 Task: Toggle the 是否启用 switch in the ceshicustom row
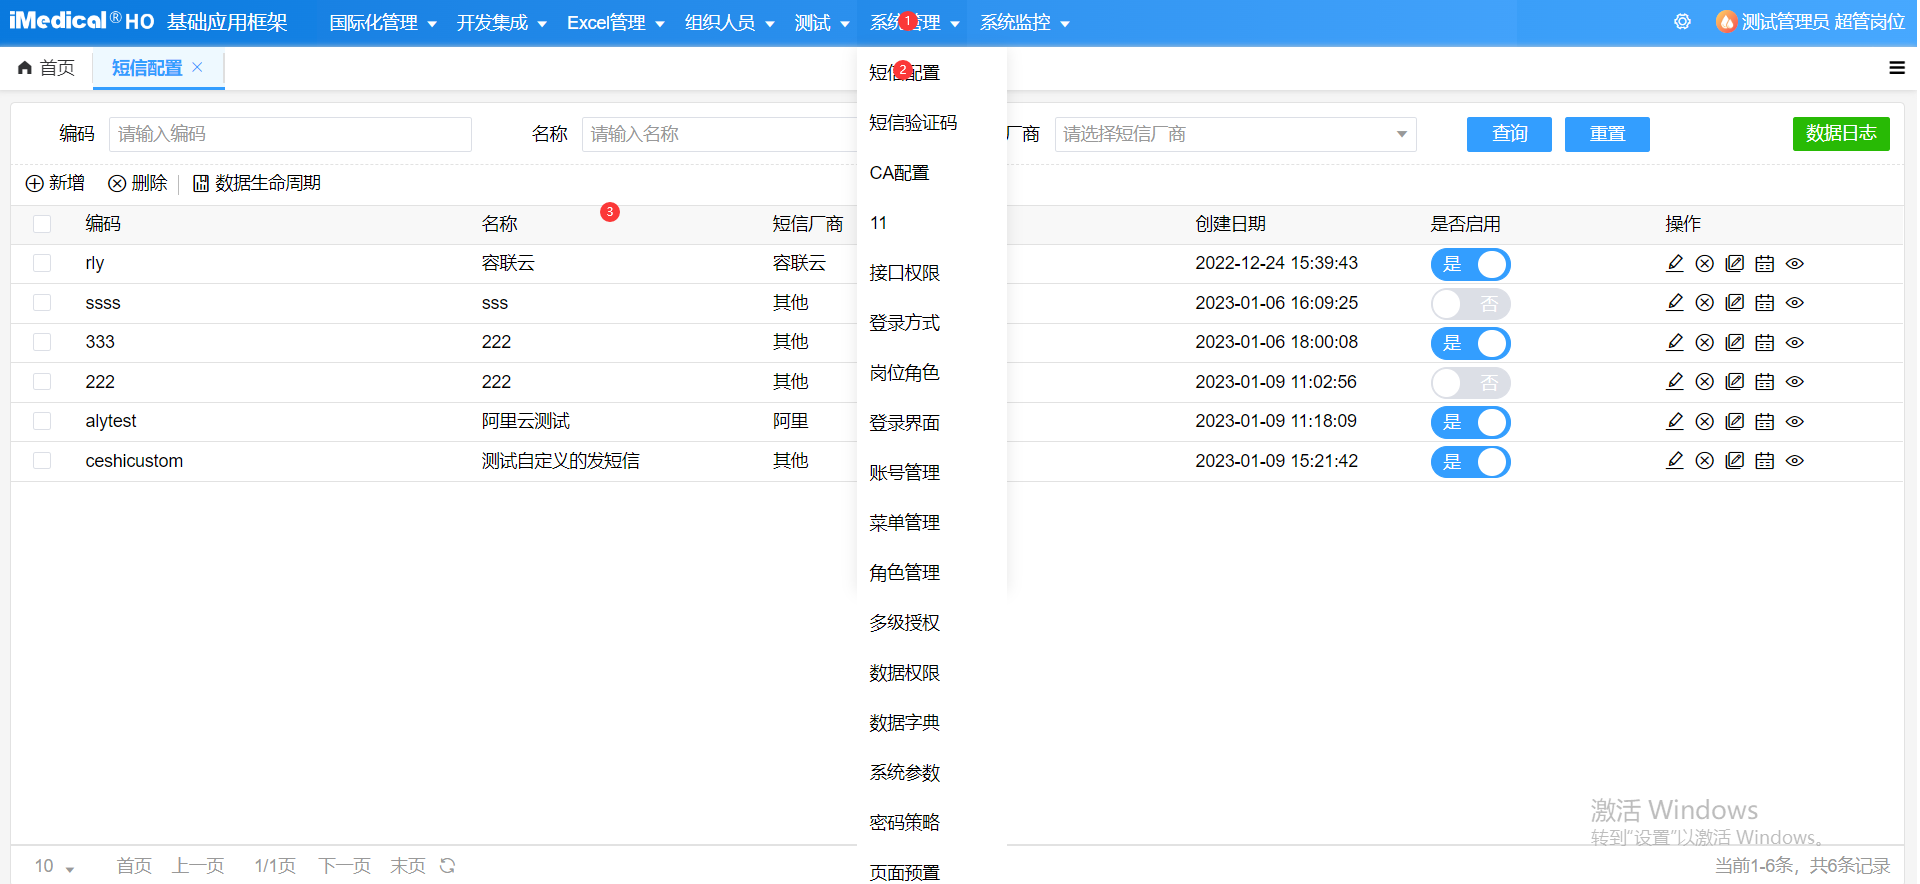pyautogui.click(x=1470, y=461)
